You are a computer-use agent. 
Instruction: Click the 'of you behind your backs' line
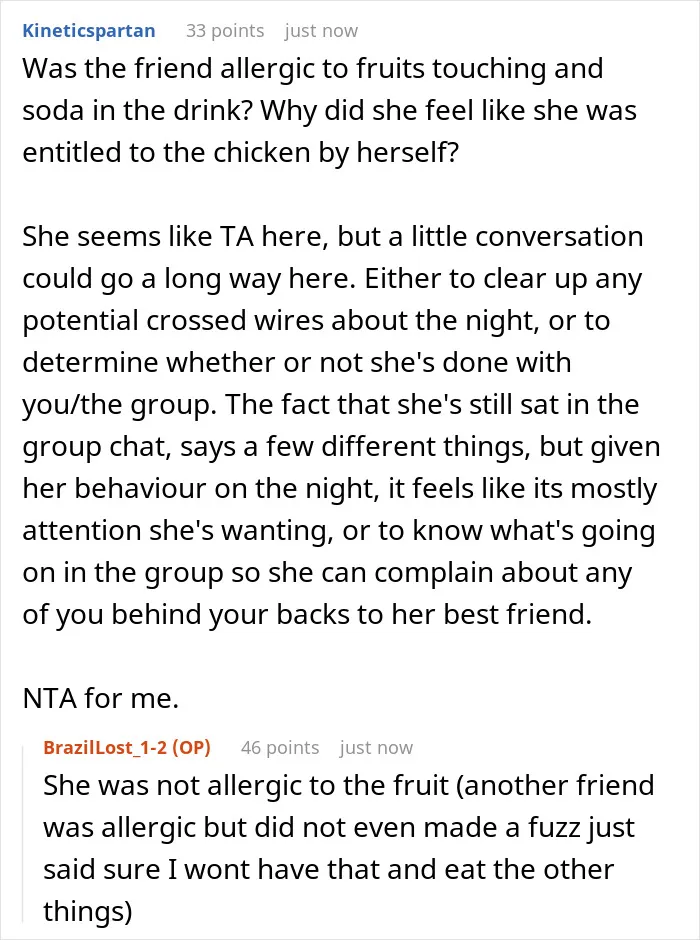[307, 614]
